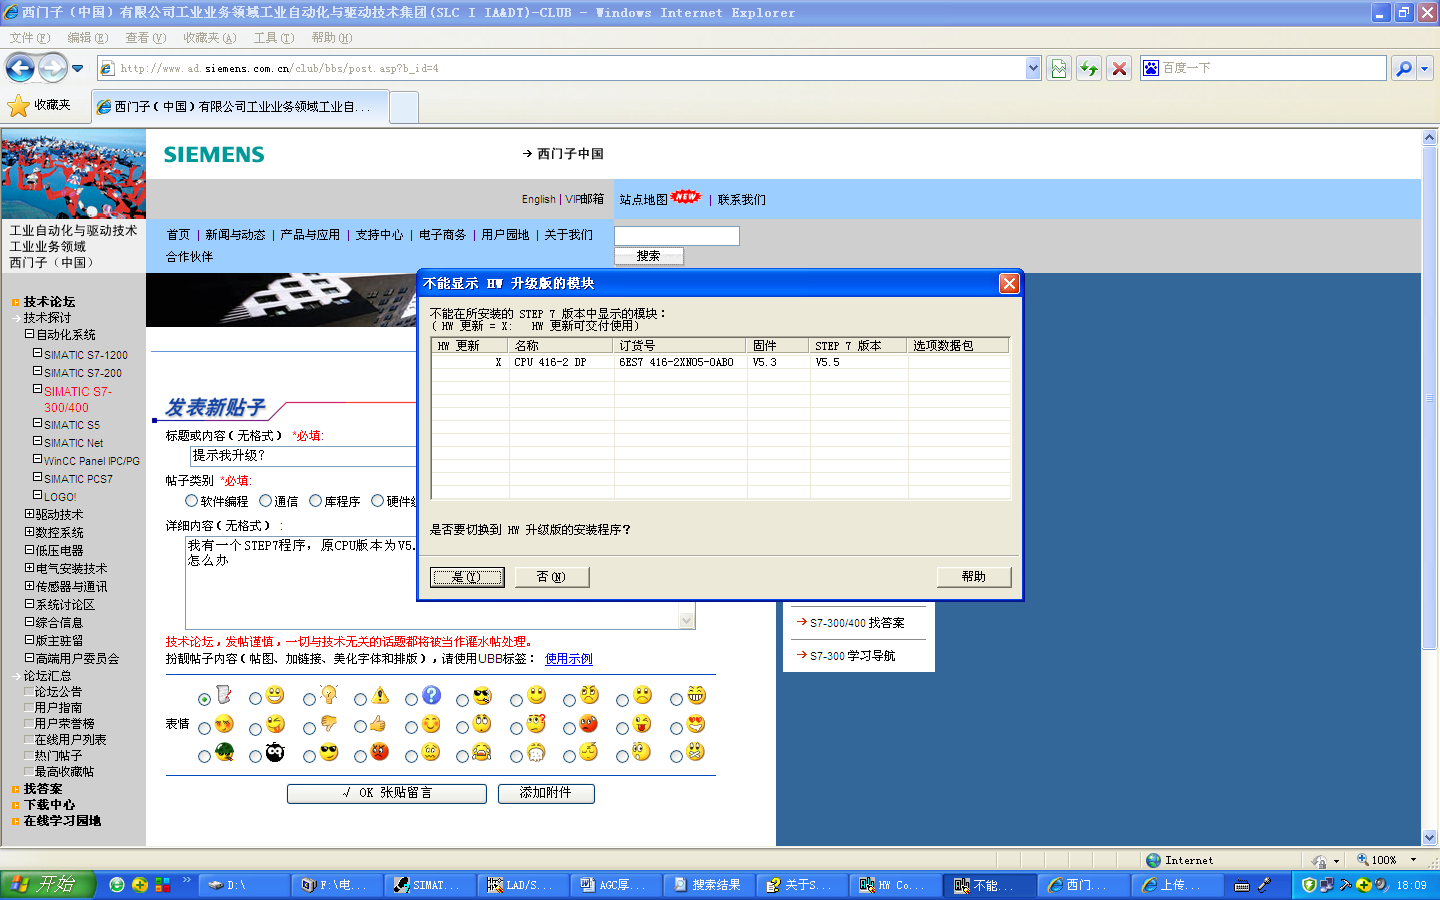This screenshot has width=1440, height=900.
Task: Open the 帮助(H) menu
Action: (x=332, y=38)
